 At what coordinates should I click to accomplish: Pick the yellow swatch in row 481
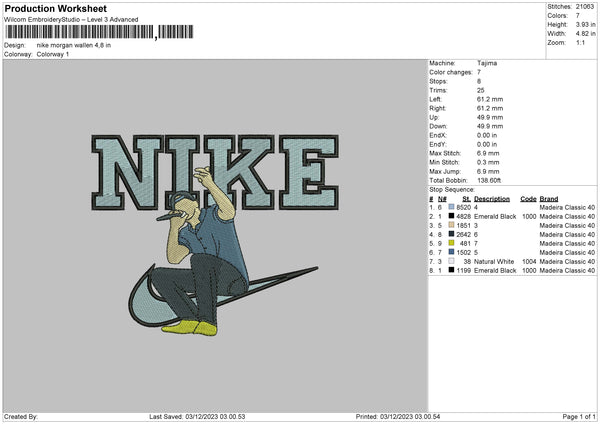(451, 243)
